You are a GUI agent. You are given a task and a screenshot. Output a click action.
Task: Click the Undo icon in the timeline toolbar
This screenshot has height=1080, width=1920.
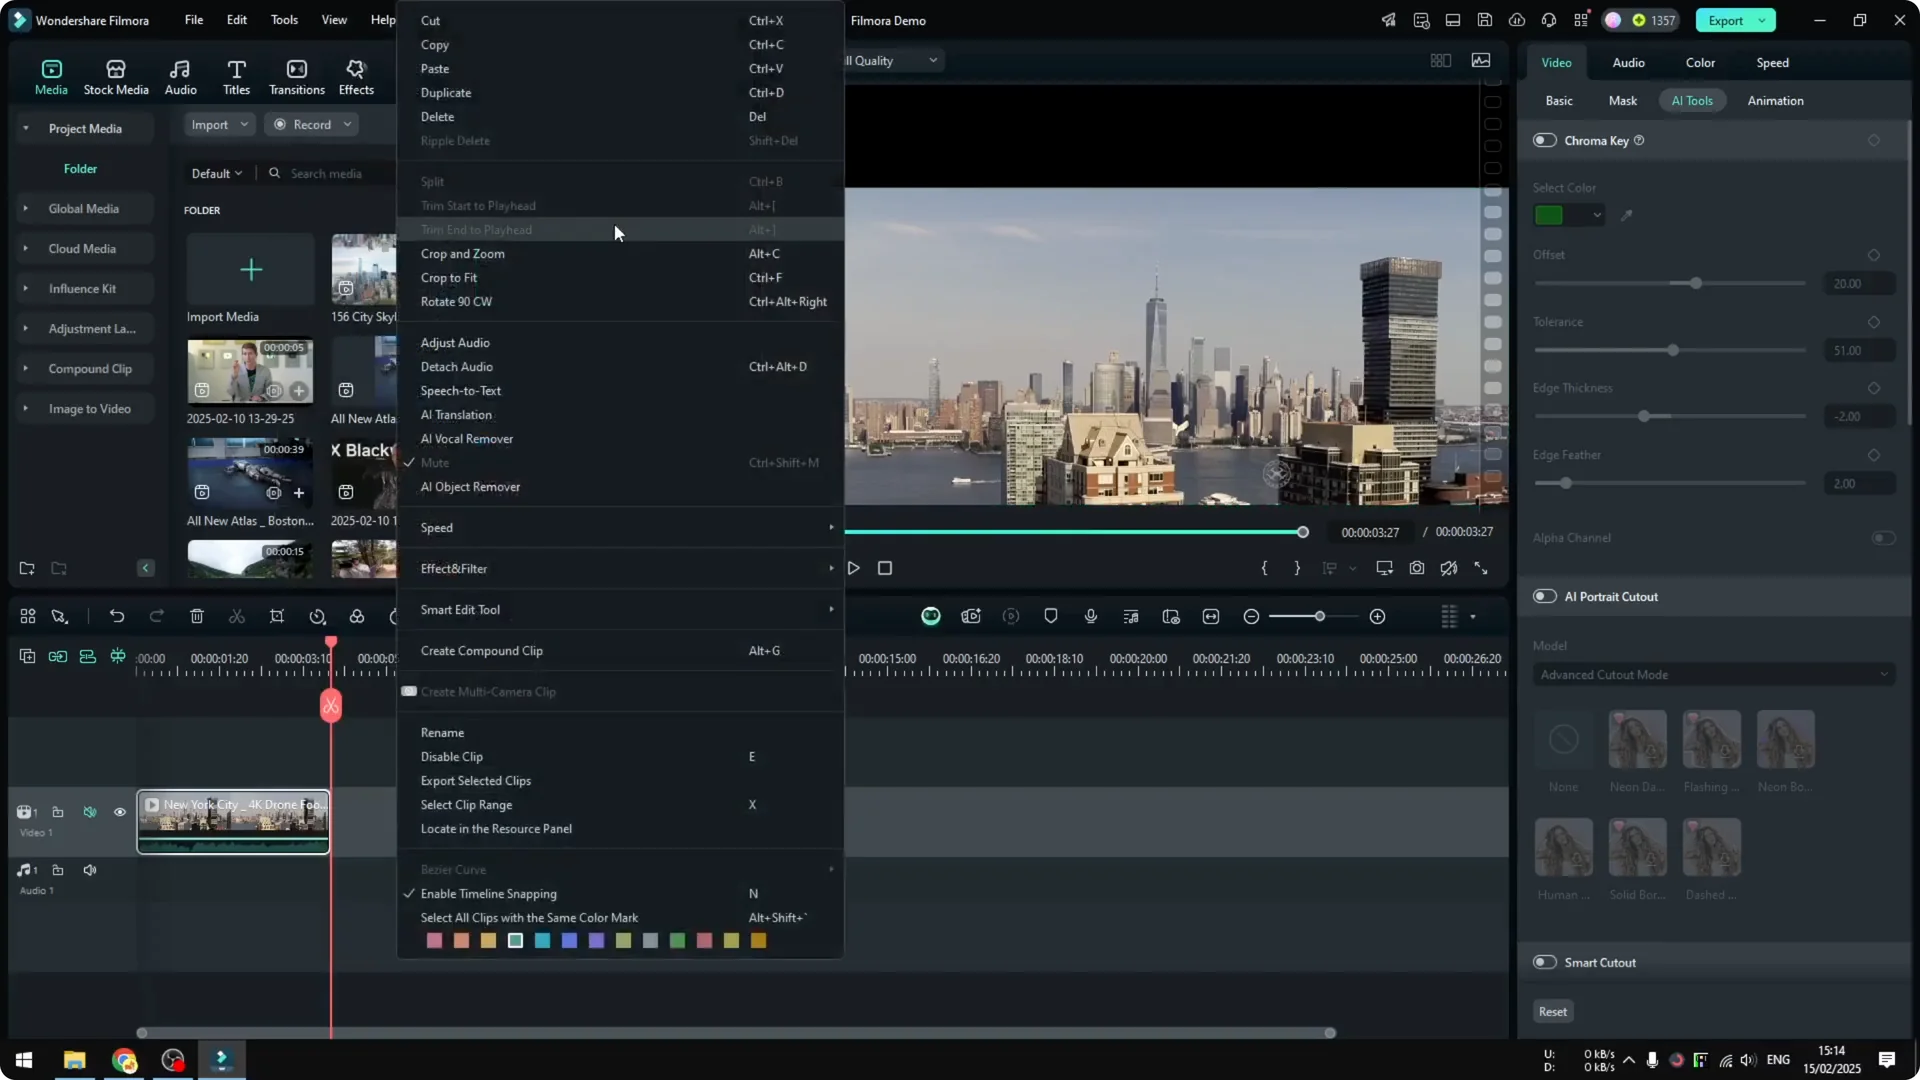tap(117, 616)
